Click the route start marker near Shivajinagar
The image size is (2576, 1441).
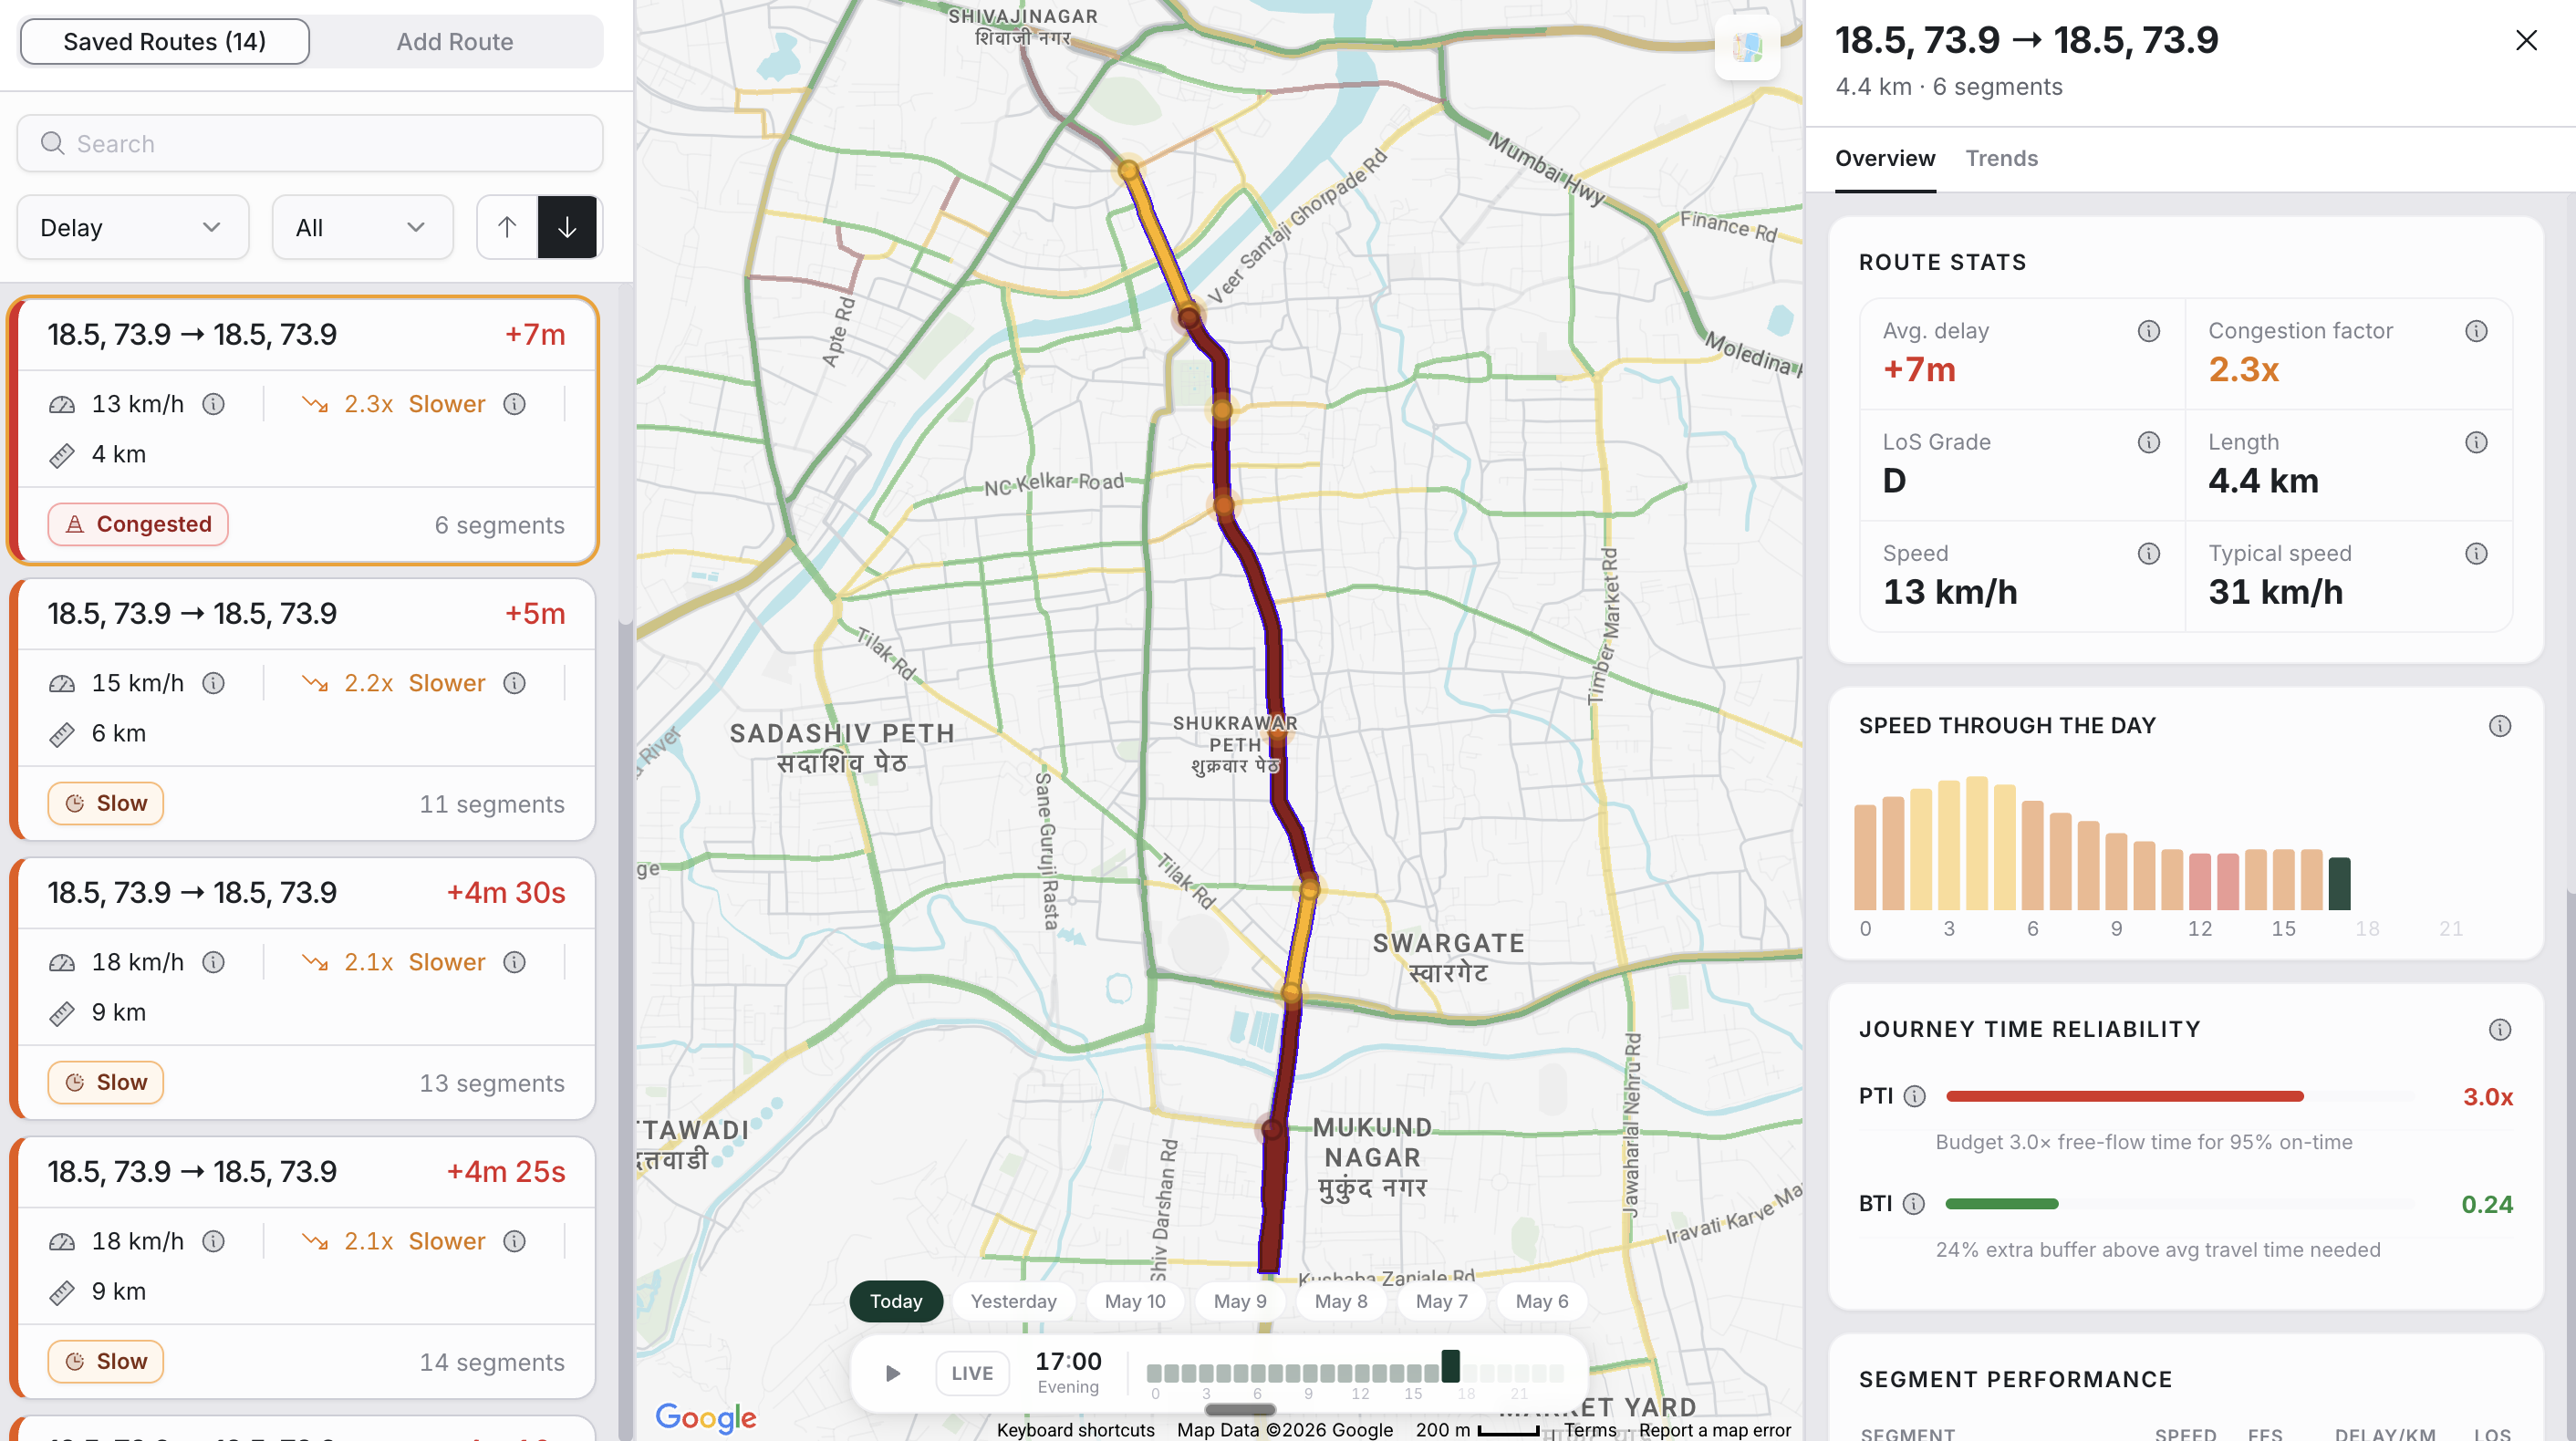[x=1129, y=171]
